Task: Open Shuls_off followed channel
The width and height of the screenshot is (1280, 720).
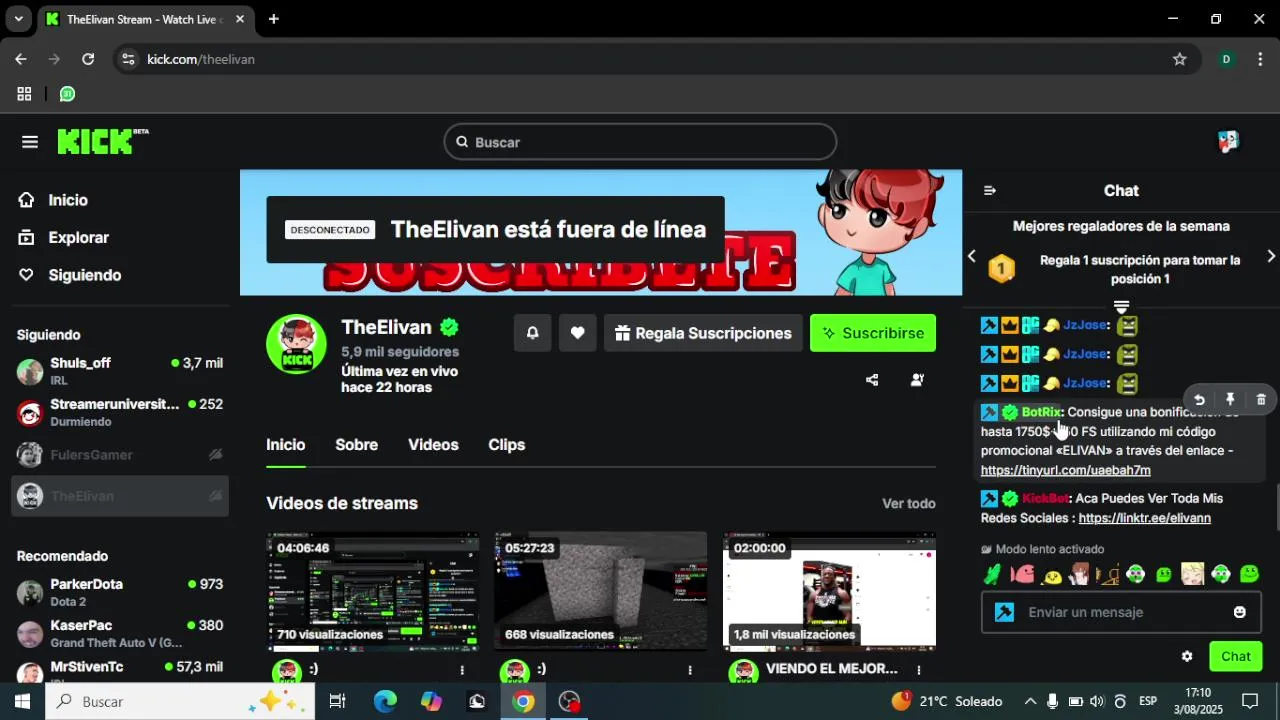Action: [120, 371]
